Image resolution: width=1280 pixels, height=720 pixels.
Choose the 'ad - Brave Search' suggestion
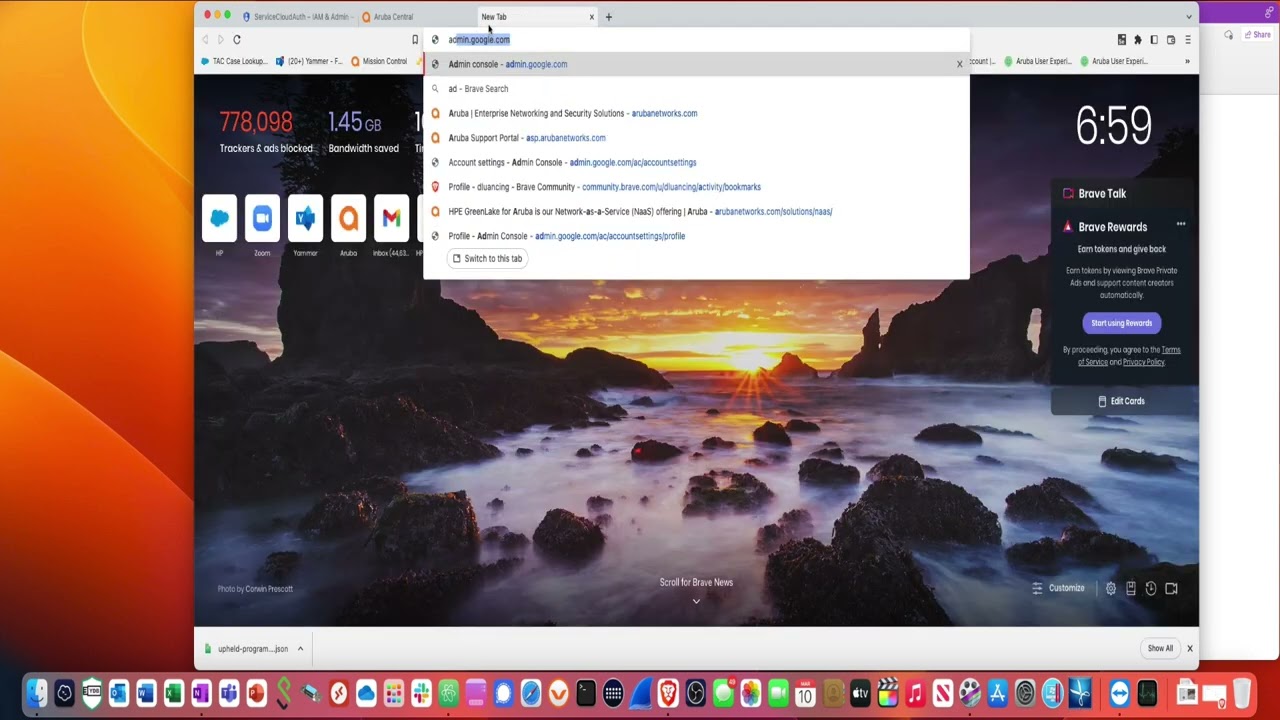pyautogui.click(x=696, y=89)
